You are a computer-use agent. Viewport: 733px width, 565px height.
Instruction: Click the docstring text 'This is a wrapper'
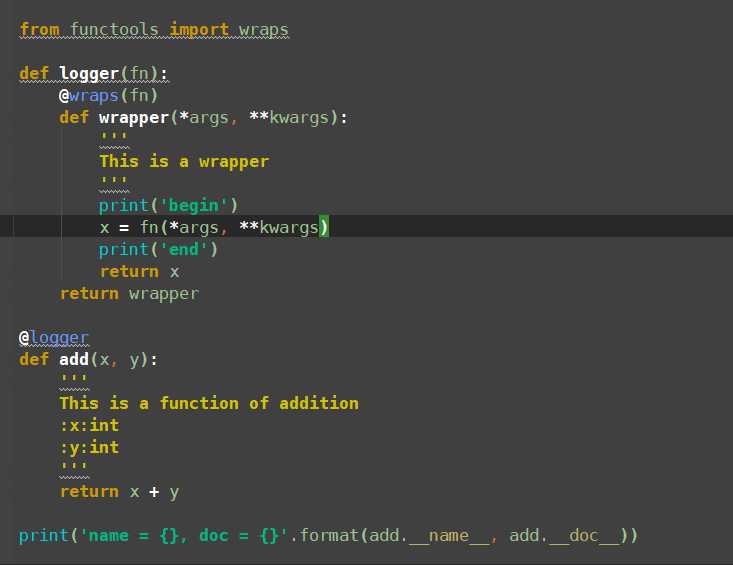(184, 161)
